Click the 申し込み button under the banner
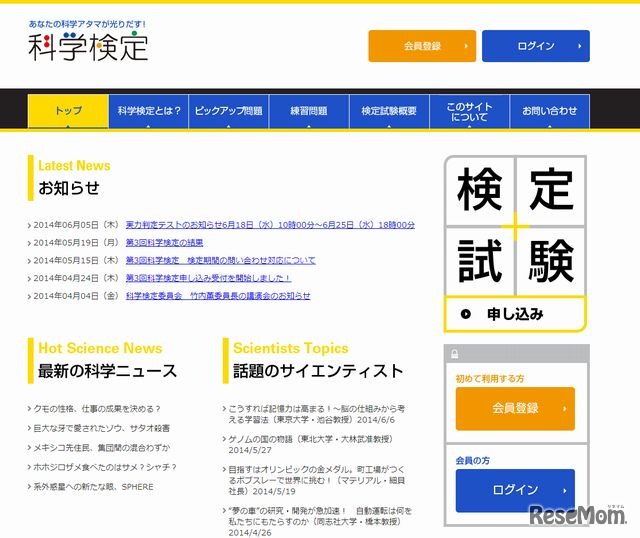Viewport: 640px width, 538px height. (515, 314)
